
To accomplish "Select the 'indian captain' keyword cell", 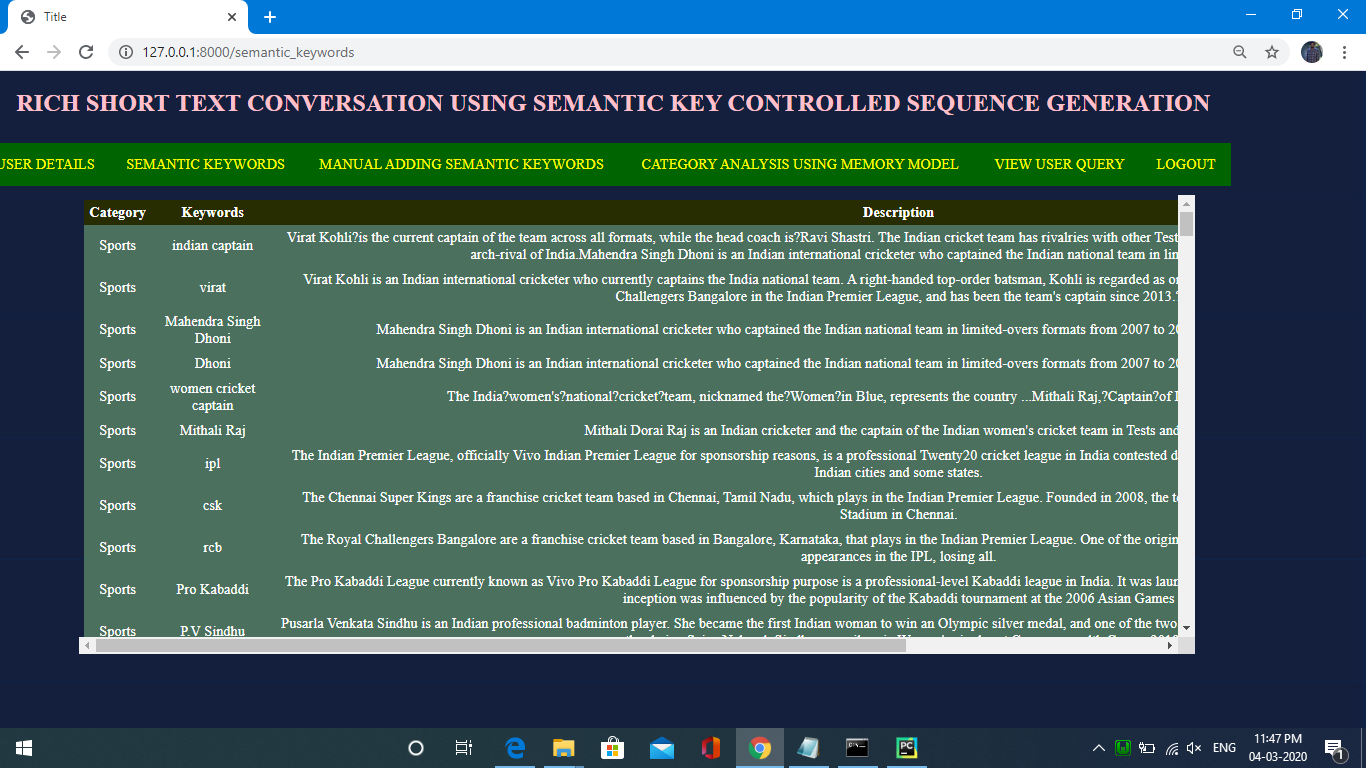I will 212,245.
